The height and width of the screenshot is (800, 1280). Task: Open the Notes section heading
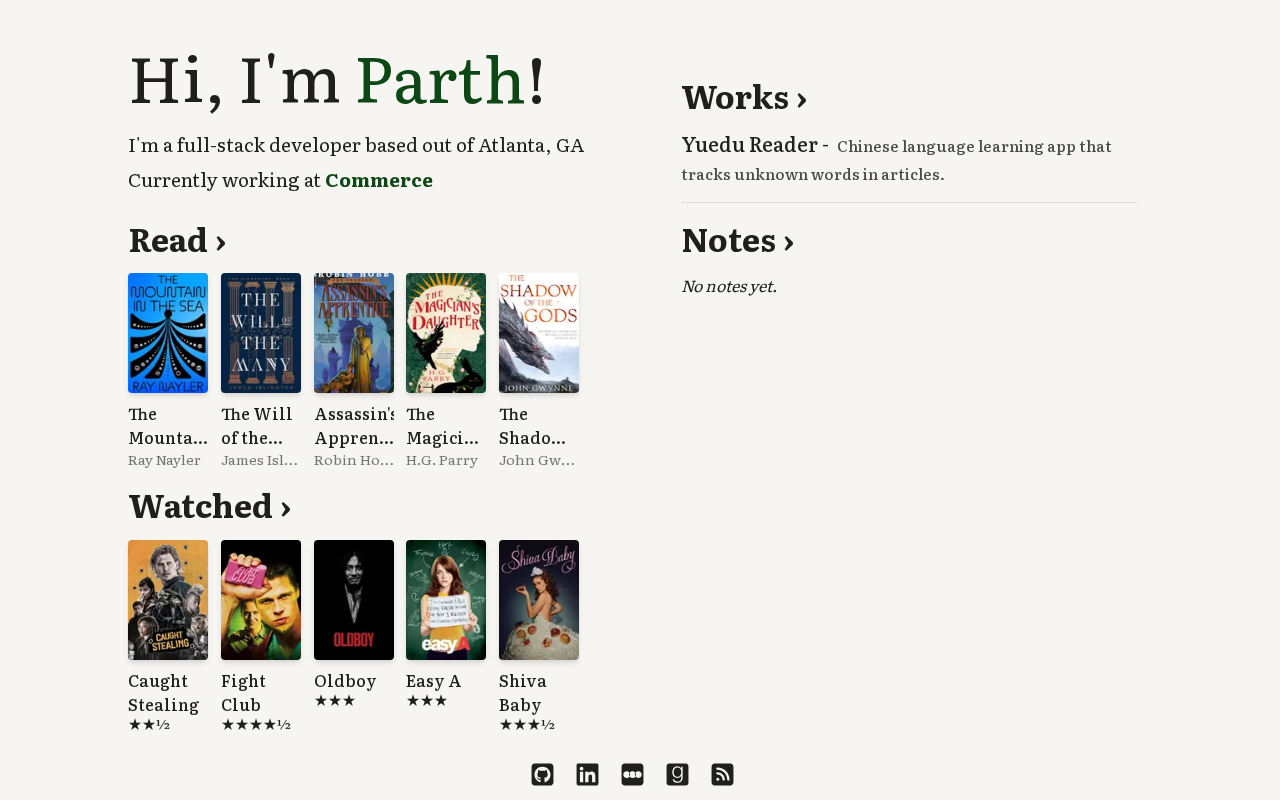[x=738, y=241]
